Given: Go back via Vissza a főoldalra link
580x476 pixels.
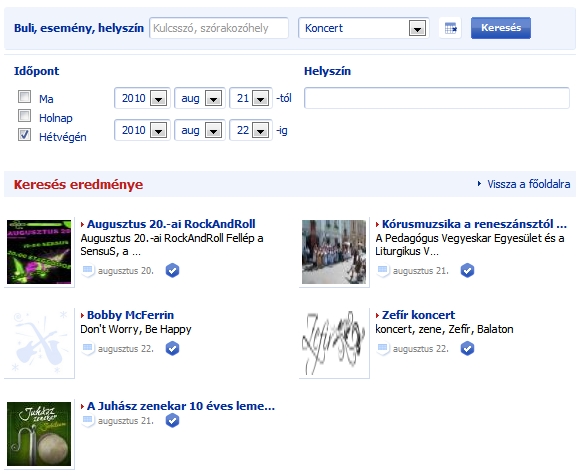Looking at the screenshot, I should tap(529, 184).
